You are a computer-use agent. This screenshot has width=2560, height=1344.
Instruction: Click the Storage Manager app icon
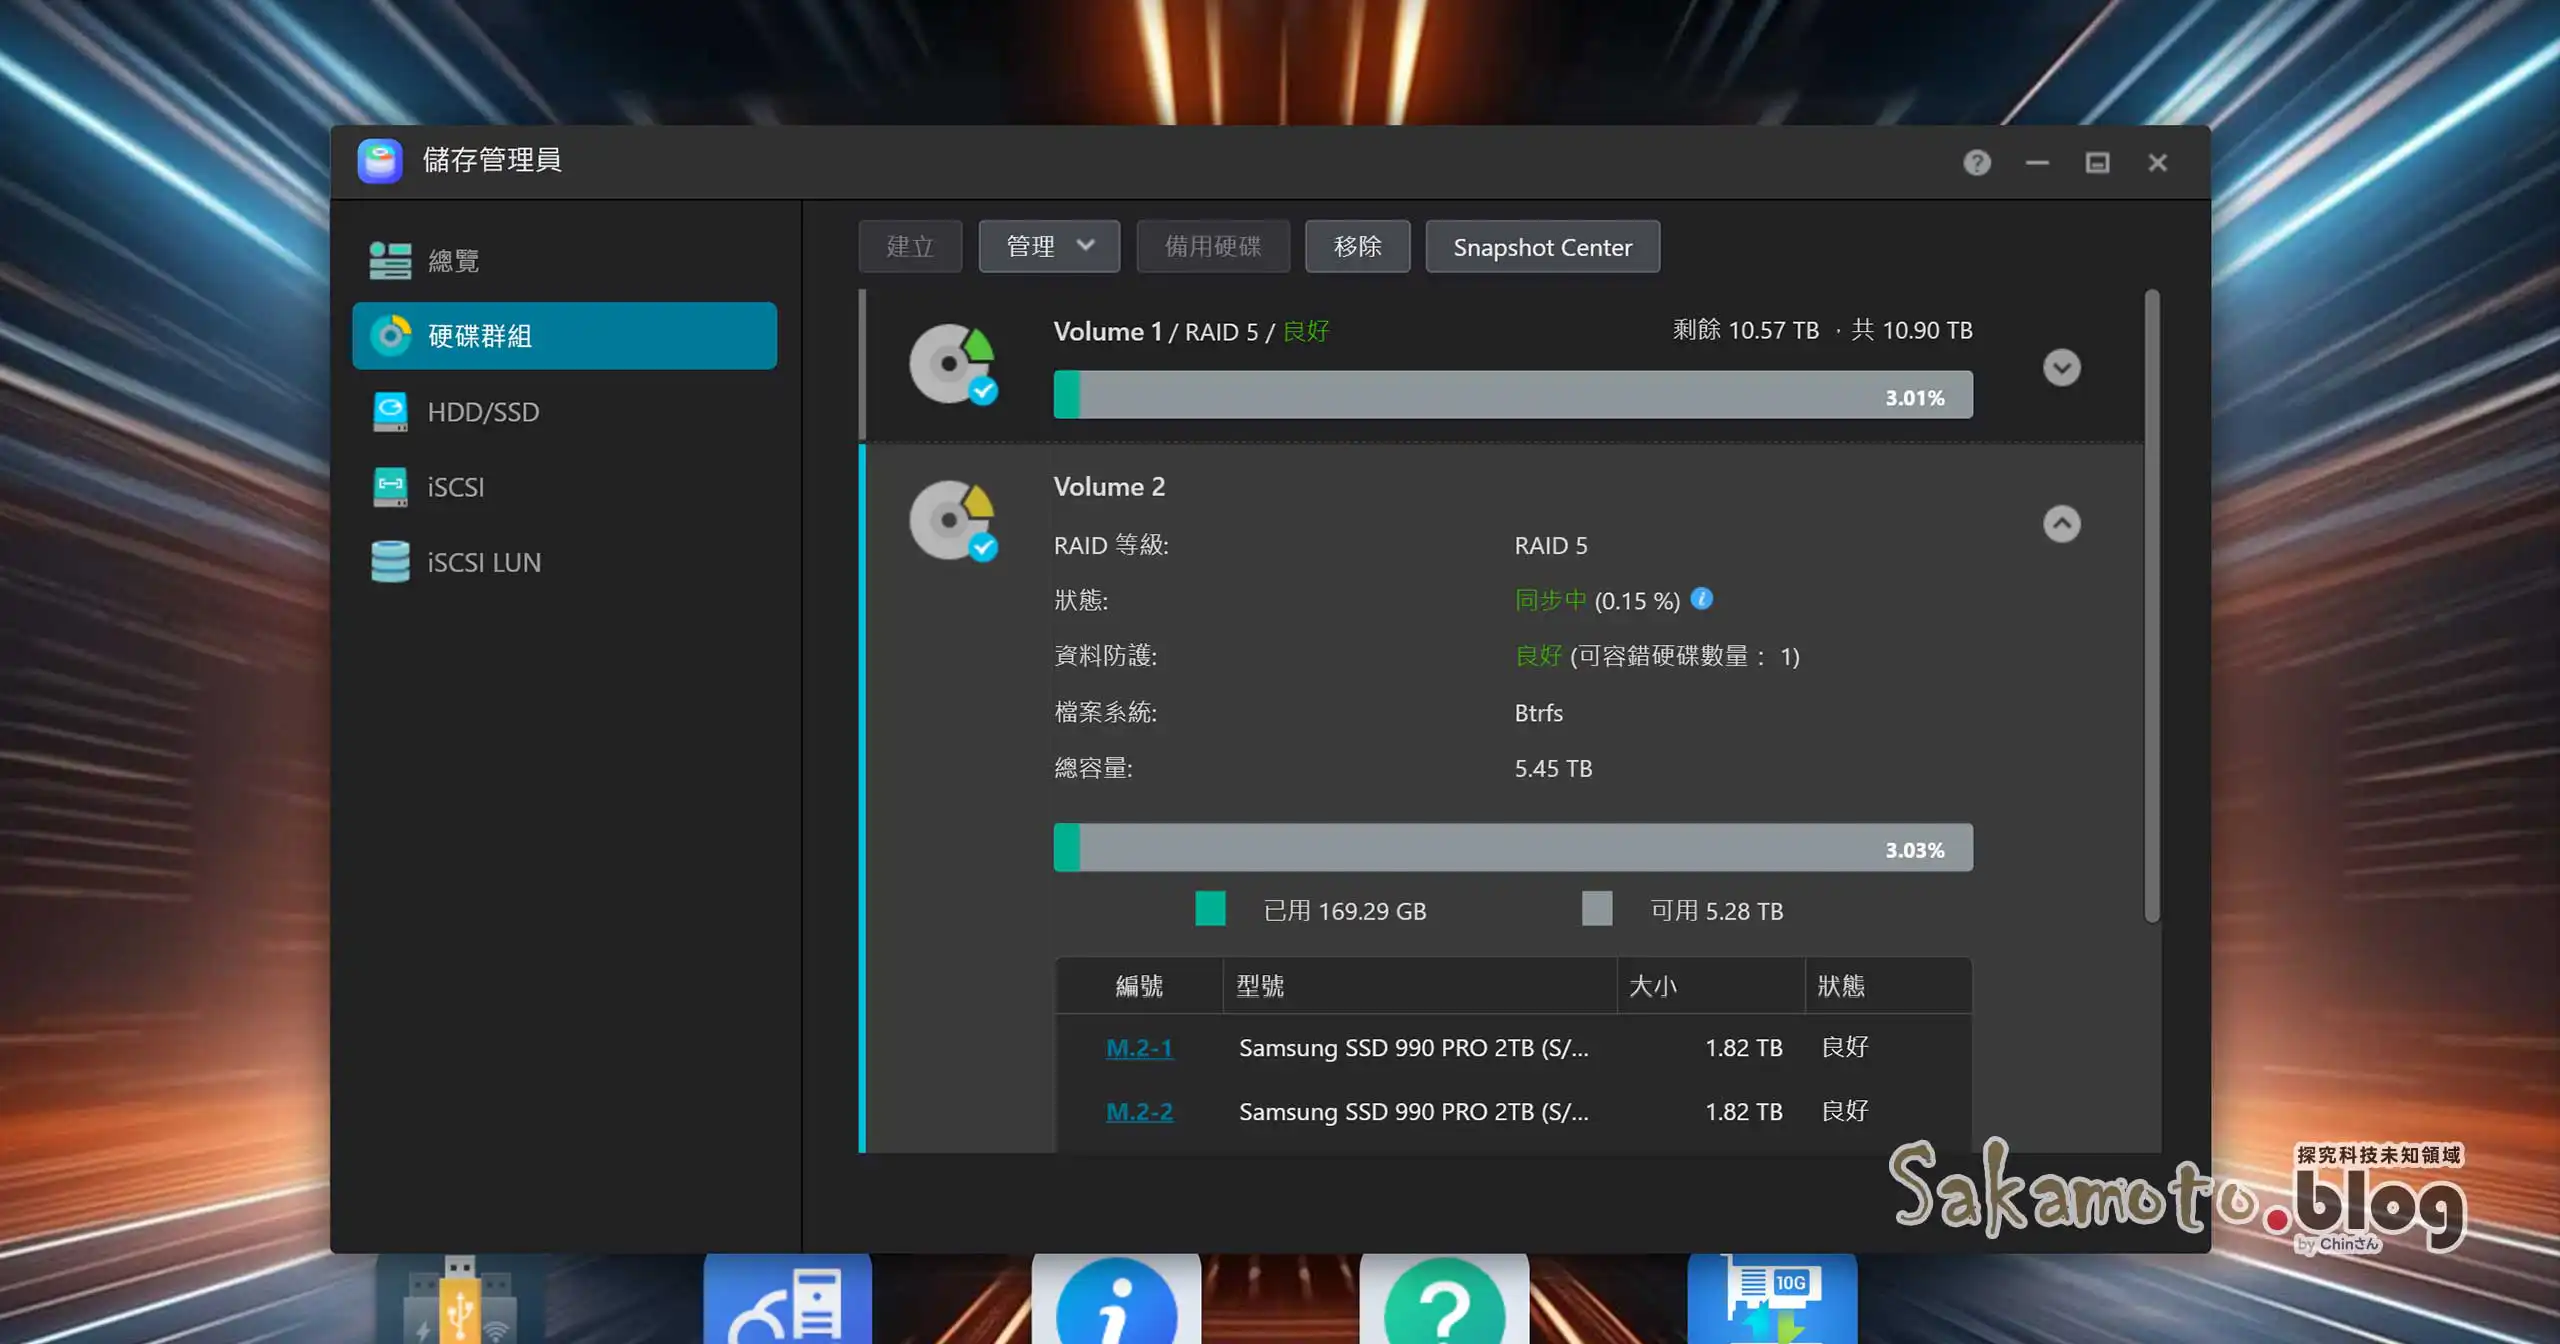pos(381,161)
